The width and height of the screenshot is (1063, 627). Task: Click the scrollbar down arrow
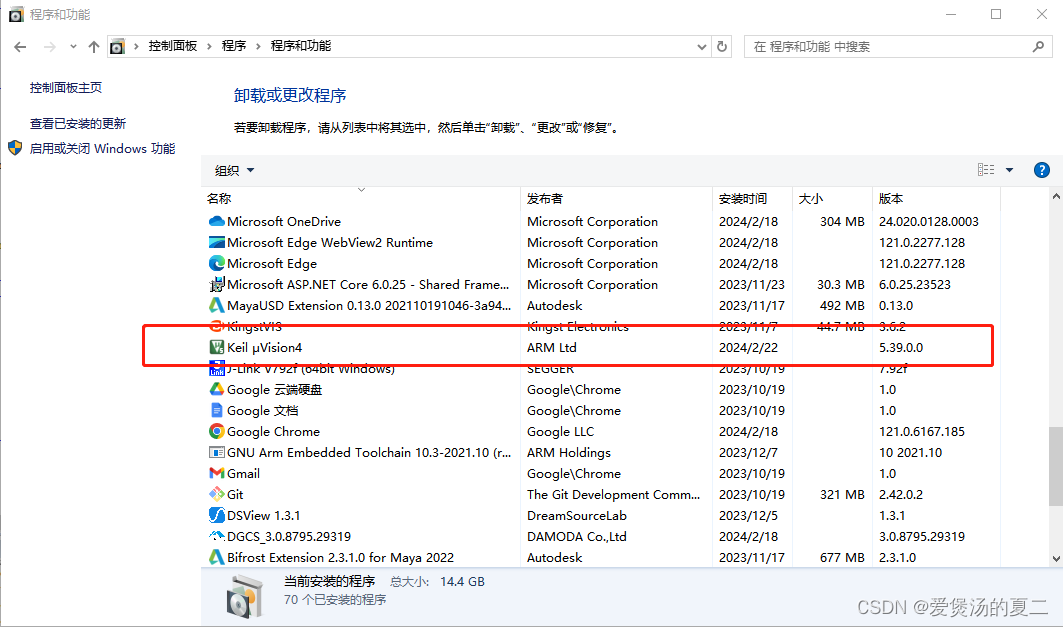click(1056, 559)
